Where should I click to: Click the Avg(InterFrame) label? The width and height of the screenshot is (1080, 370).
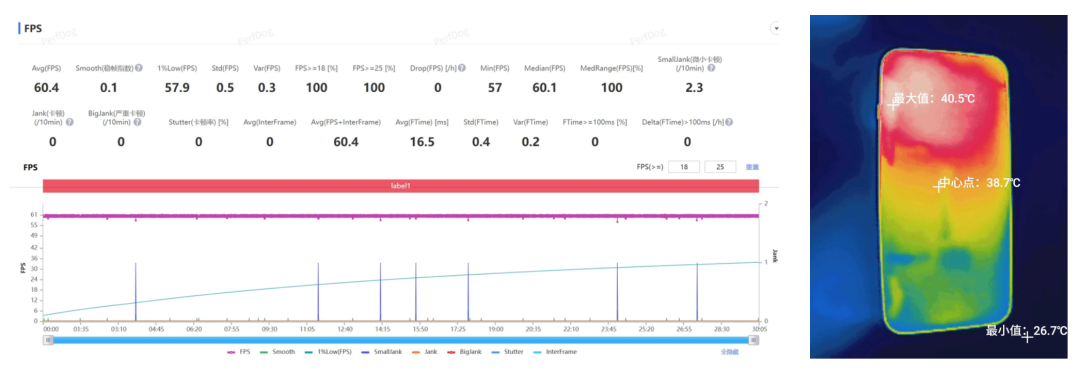tap(270, 122)
